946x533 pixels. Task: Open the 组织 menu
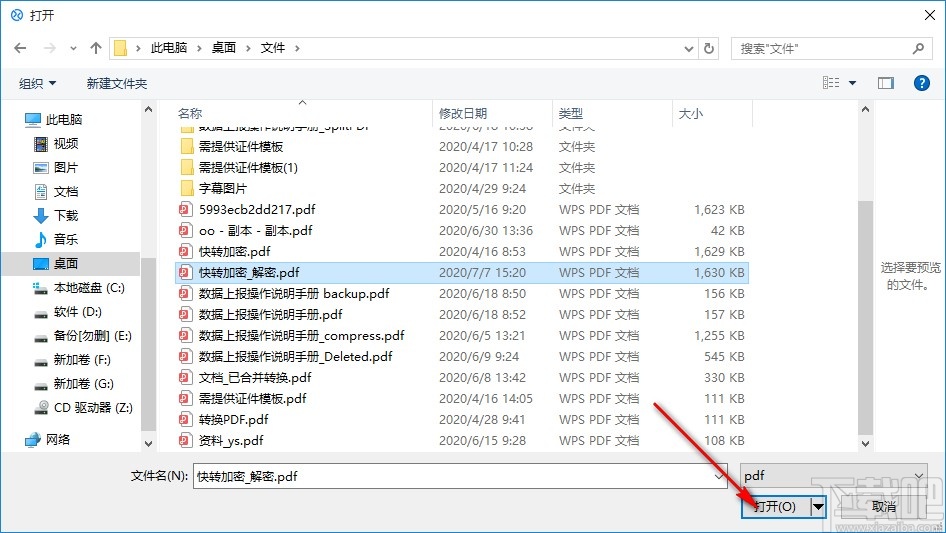(x=37, y=83)
